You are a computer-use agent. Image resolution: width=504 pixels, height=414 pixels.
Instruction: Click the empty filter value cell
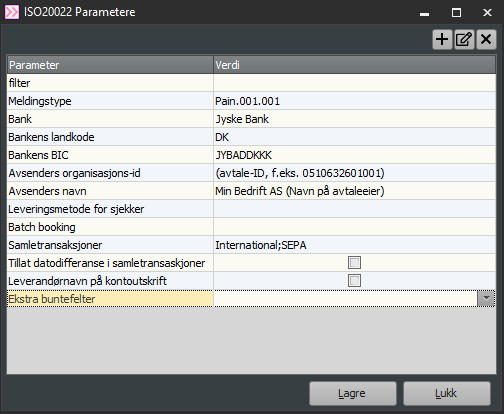[x=355, y=83]
